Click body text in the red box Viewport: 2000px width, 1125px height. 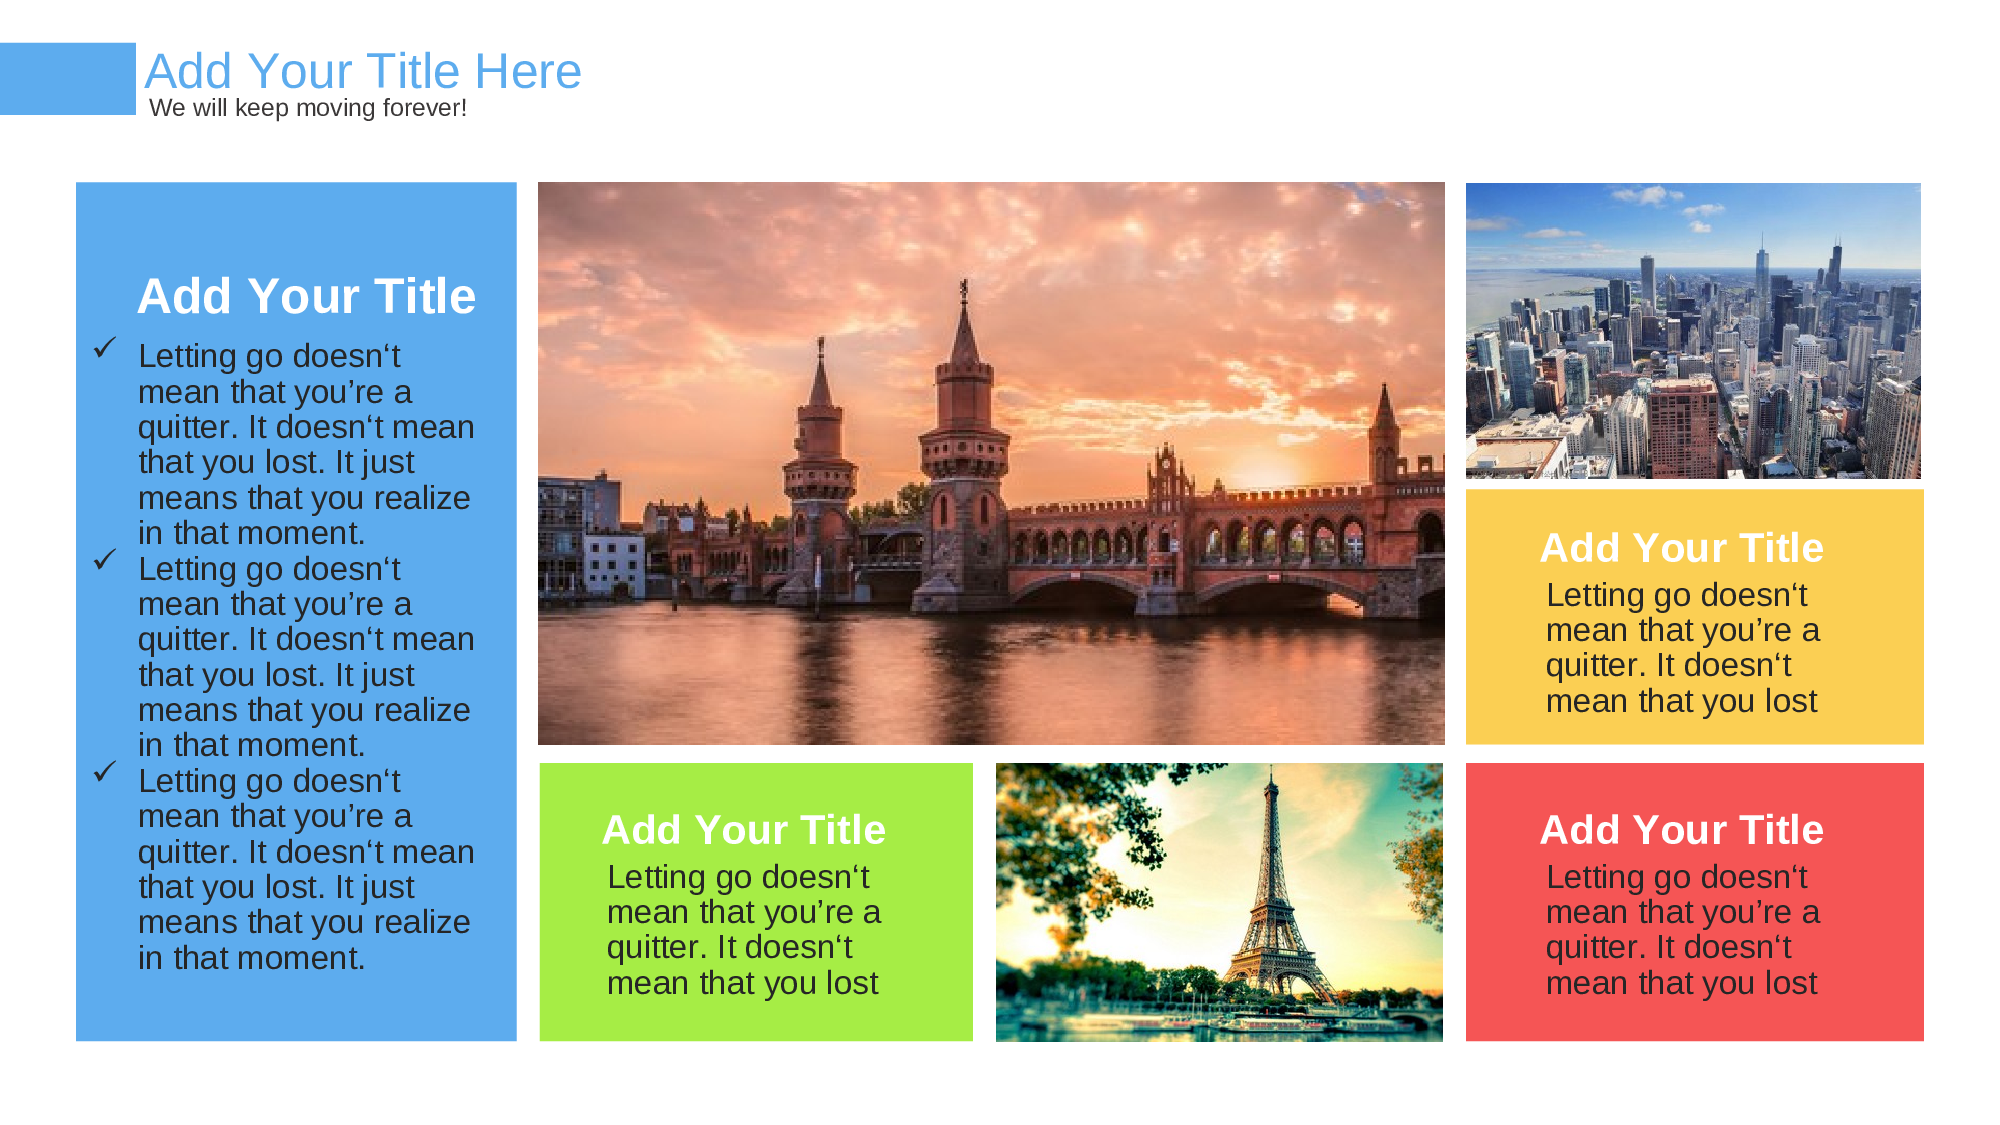click(1681, 930)
